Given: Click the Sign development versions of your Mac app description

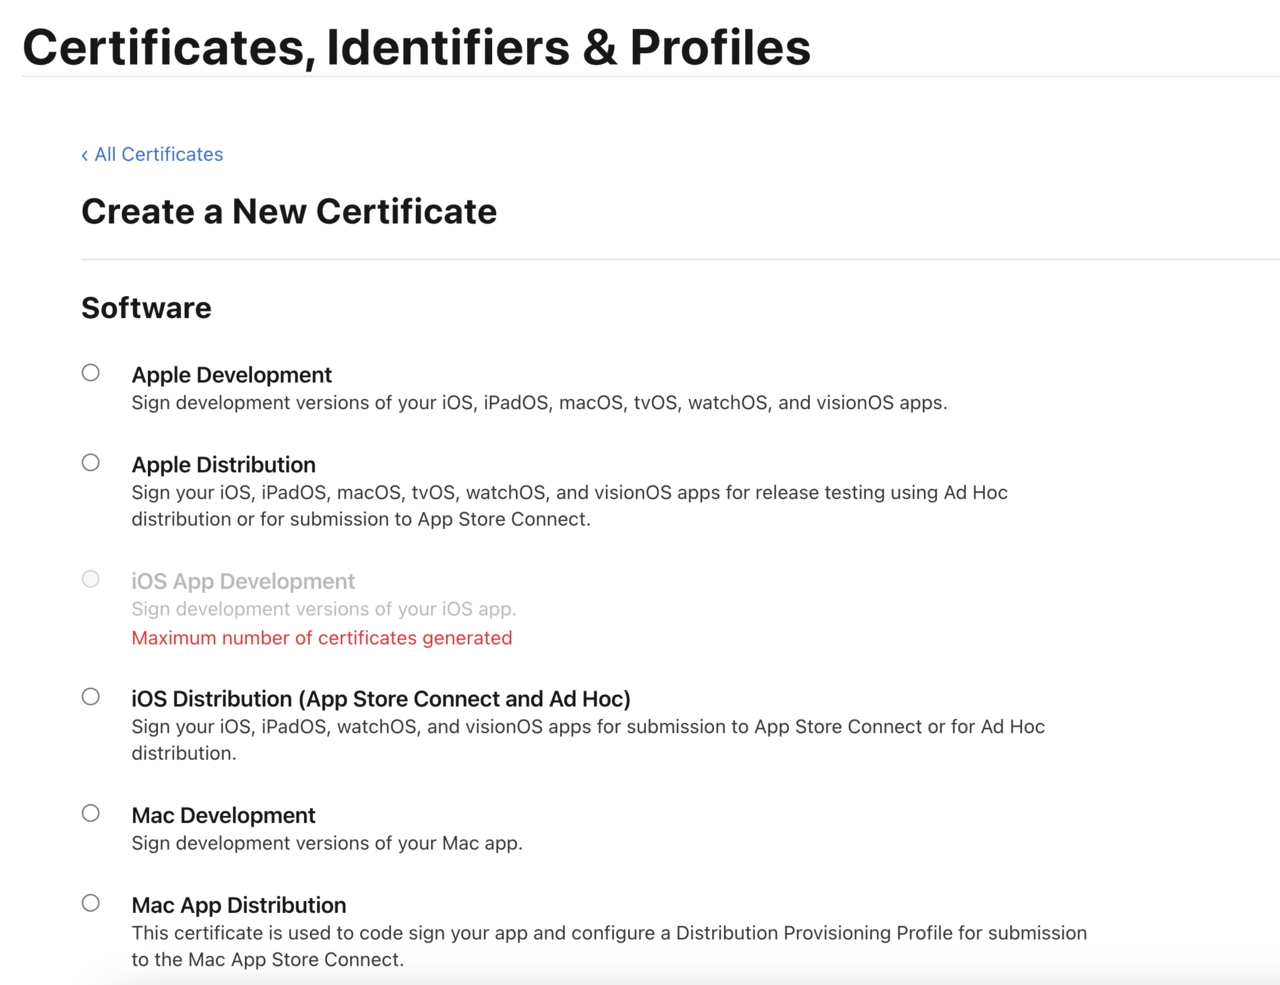Looking at the screenshot, I should pyautogui.click(x=326, y=843).
